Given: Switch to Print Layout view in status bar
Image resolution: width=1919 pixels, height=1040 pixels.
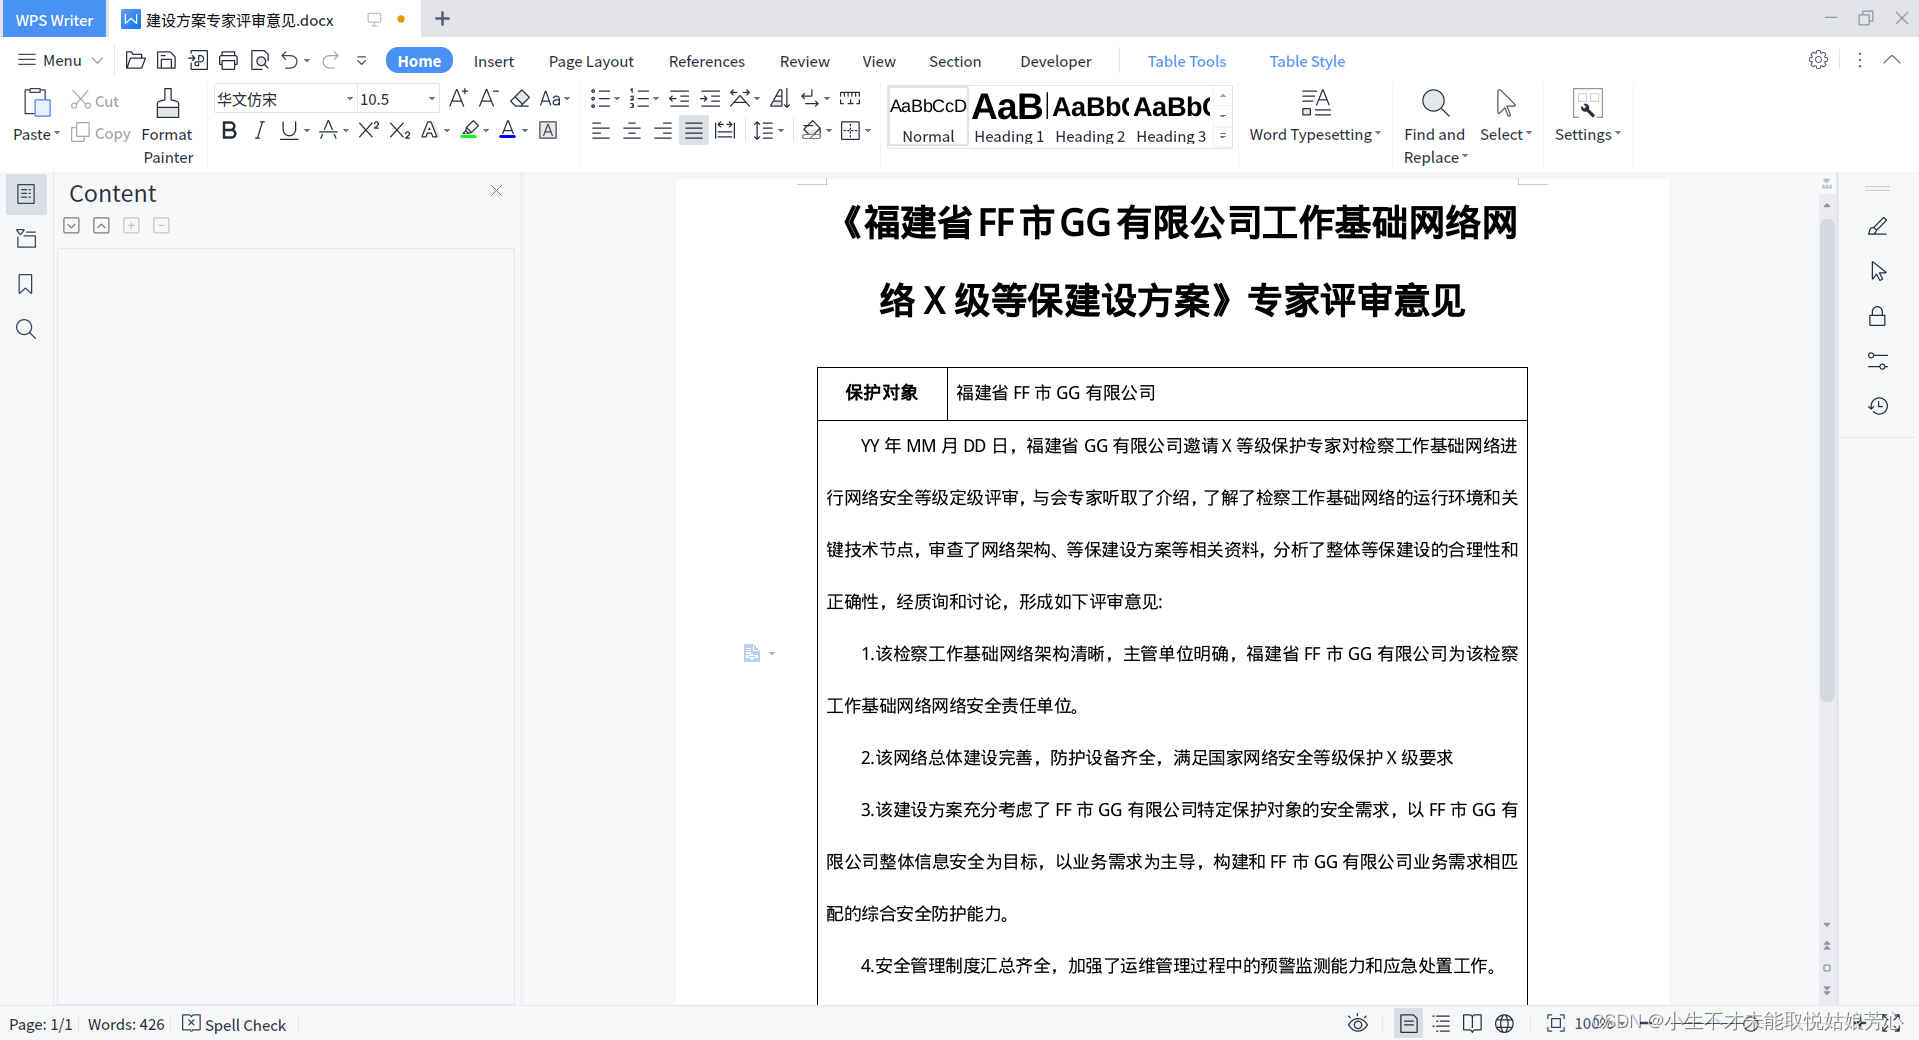Looking at the screenshot, I should [x=1408, y=1023].
